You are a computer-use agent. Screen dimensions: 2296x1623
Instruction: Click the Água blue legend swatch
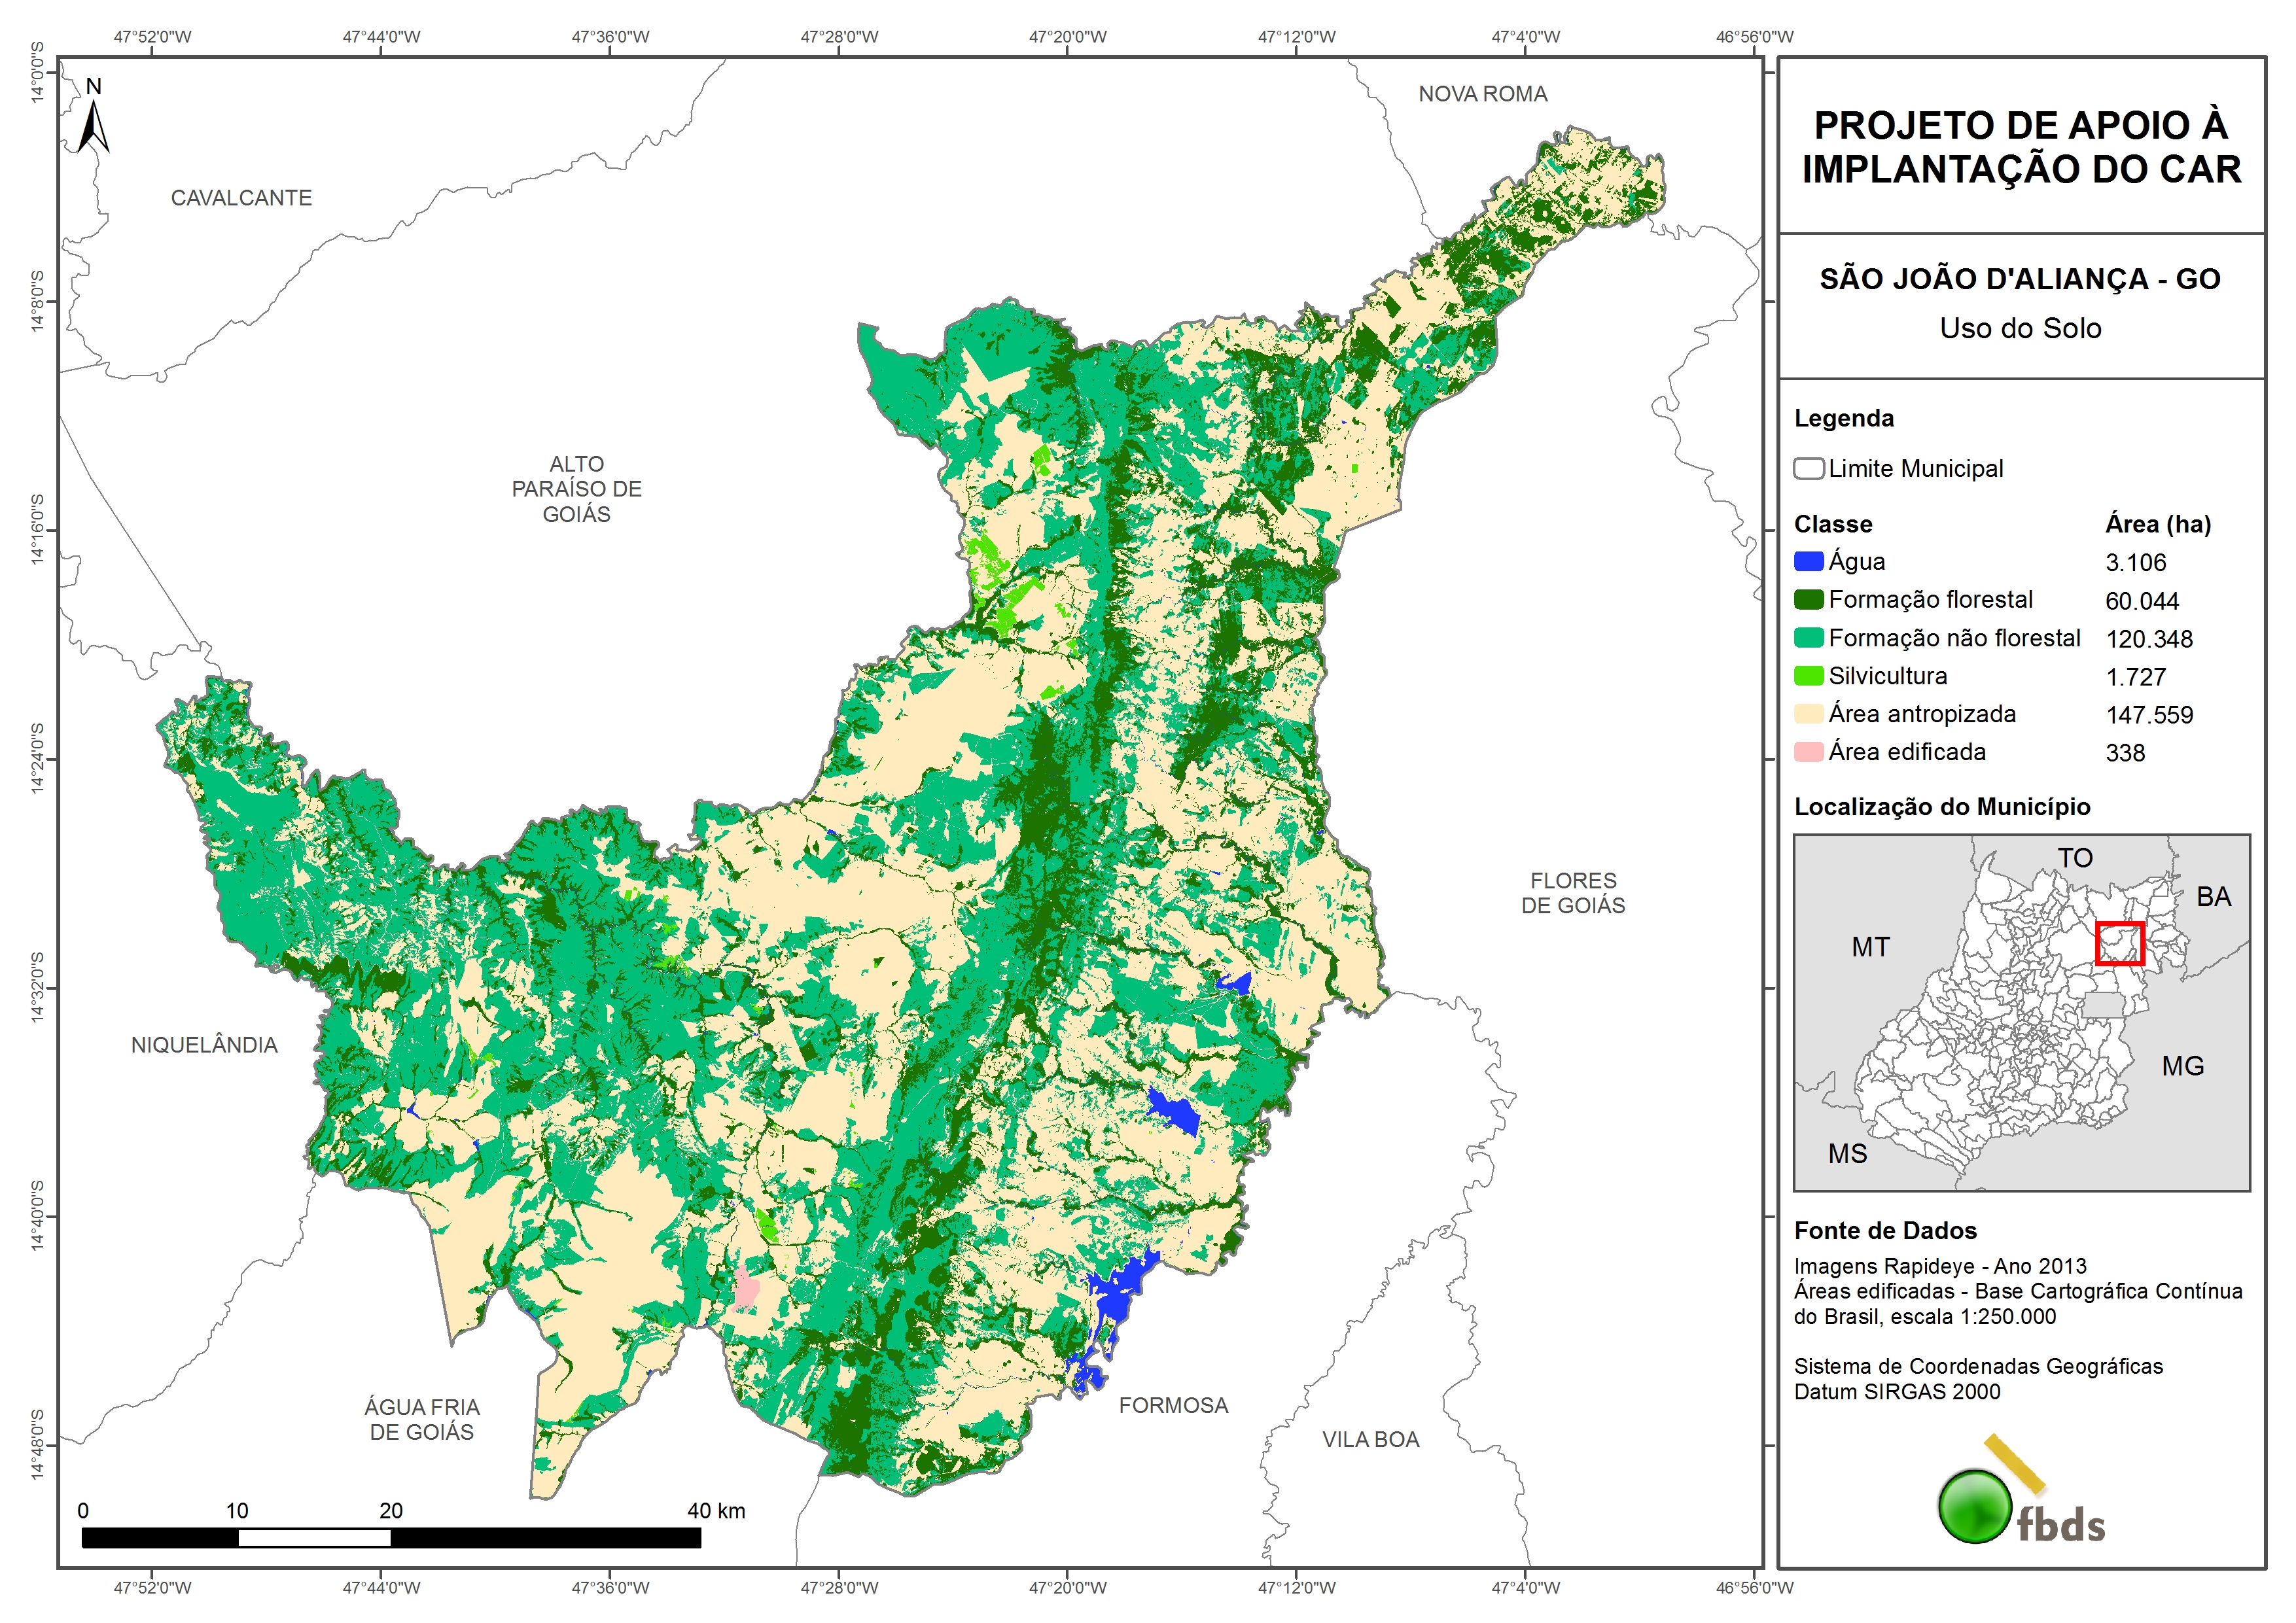[x=1808, y=562]
